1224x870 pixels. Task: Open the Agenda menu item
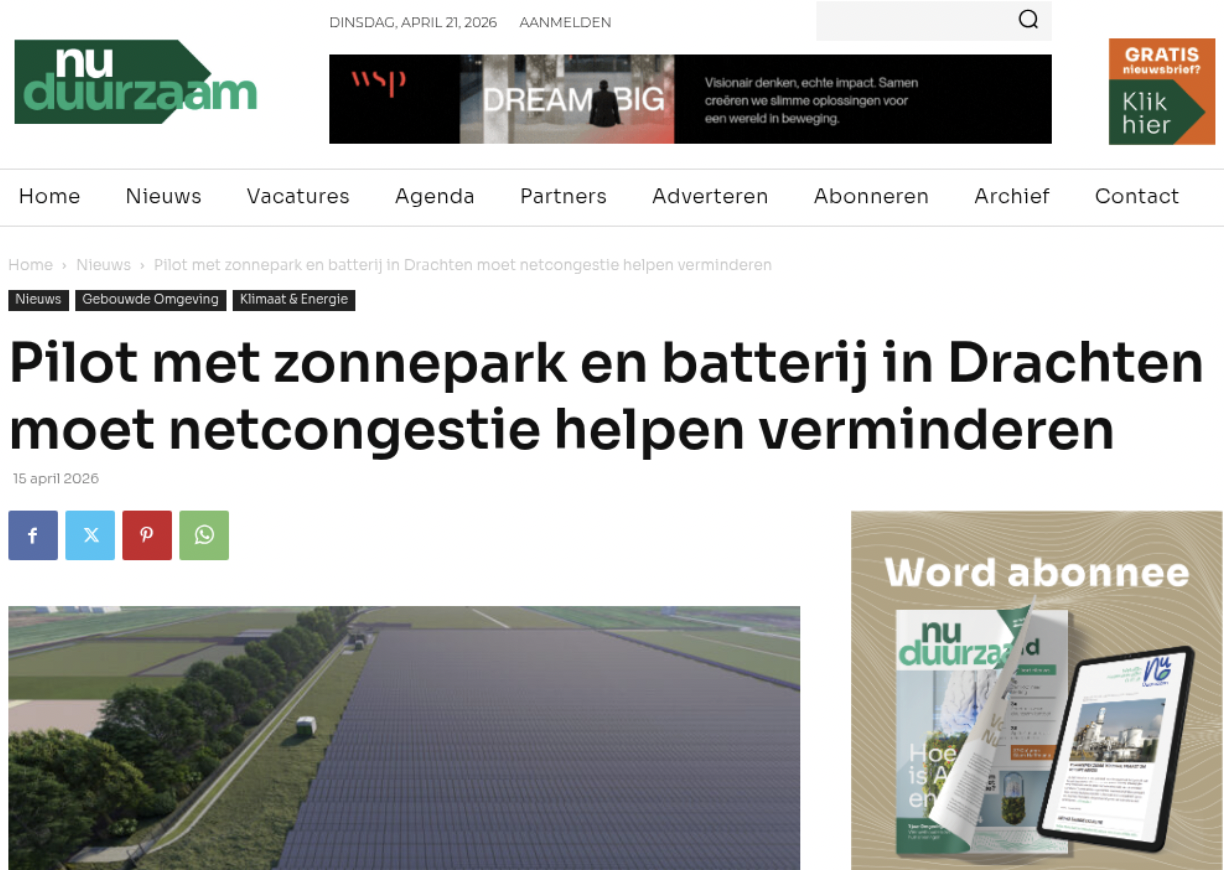coord(434,196)
